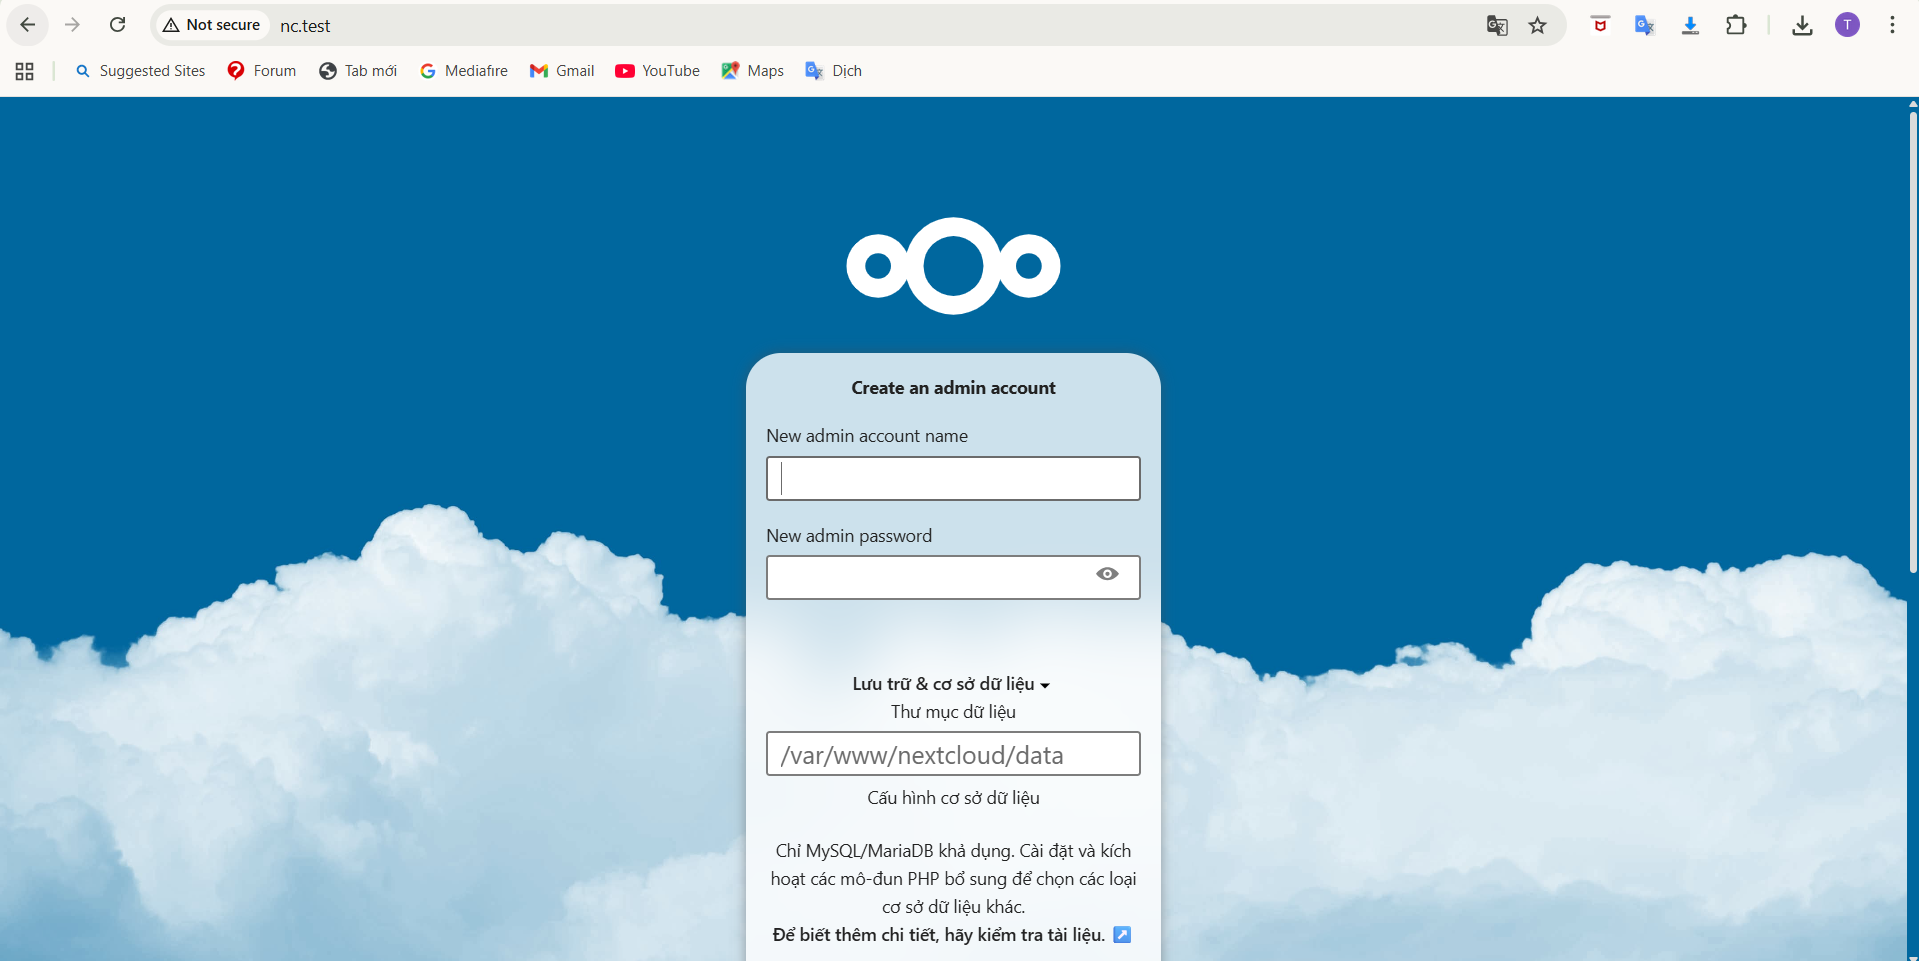Open the McAfee extension
This screenshot has width=1919, height=961.
point(1598,25)
